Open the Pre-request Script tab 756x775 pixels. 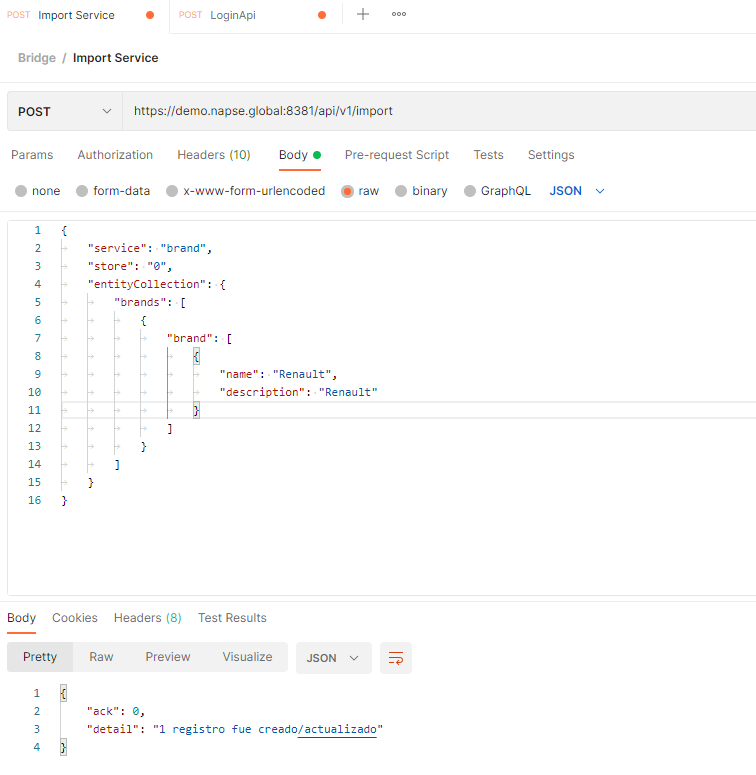pos(397,155)
